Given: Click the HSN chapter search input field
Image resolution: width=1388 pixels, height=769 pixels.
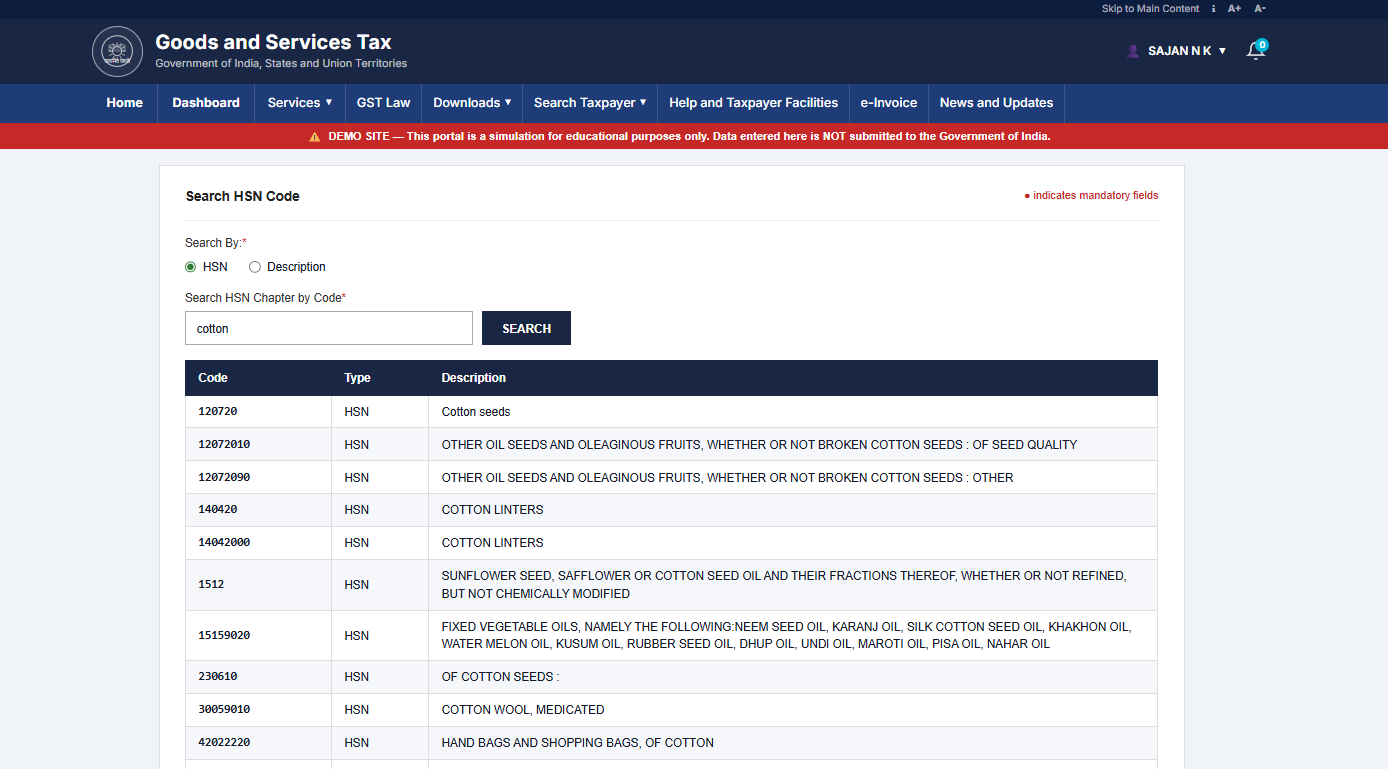Looking at the screenshot, I should tap(329, 328).
